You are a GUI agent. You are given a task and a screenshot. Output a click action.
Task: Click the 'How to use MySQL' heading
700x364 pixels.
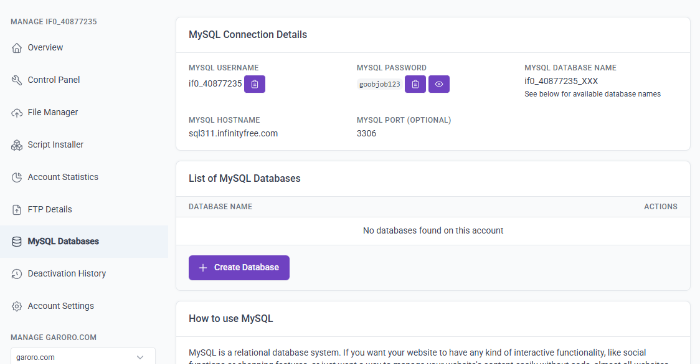[x=231, y=318]
